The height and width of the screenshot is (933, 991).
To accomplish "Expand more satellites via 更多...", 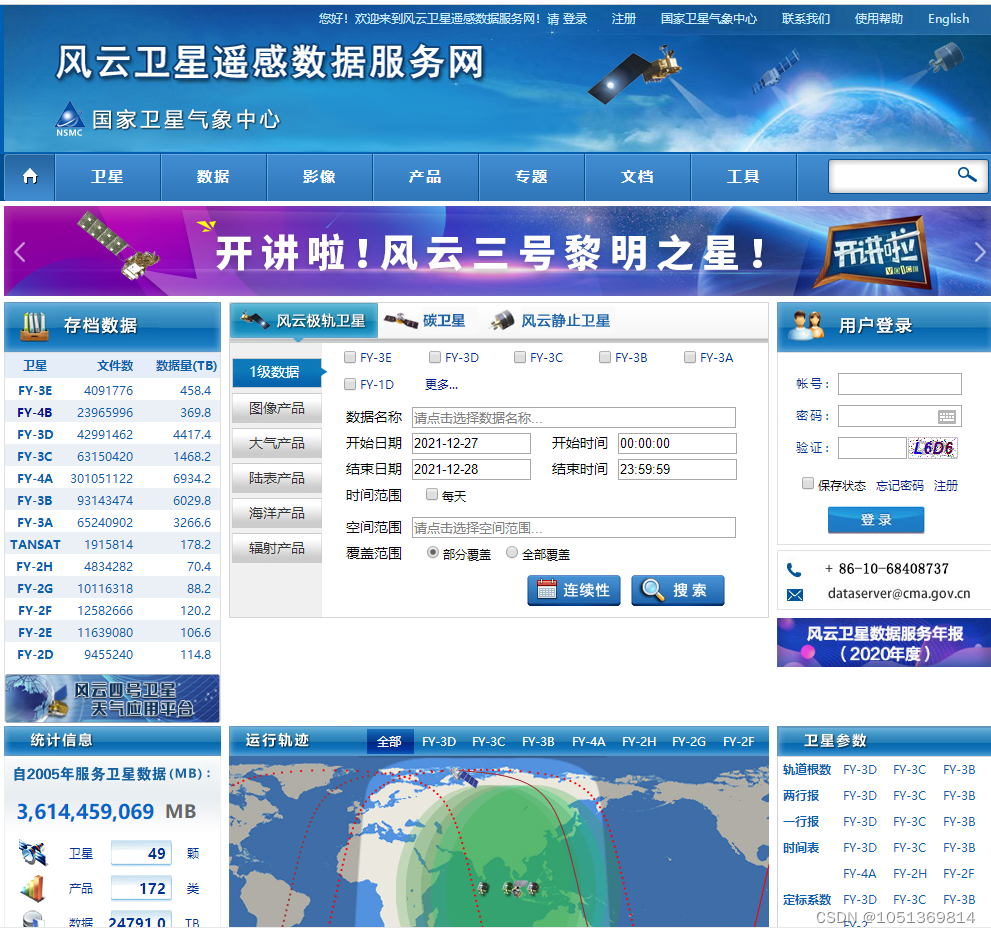I will click(441, 384).
